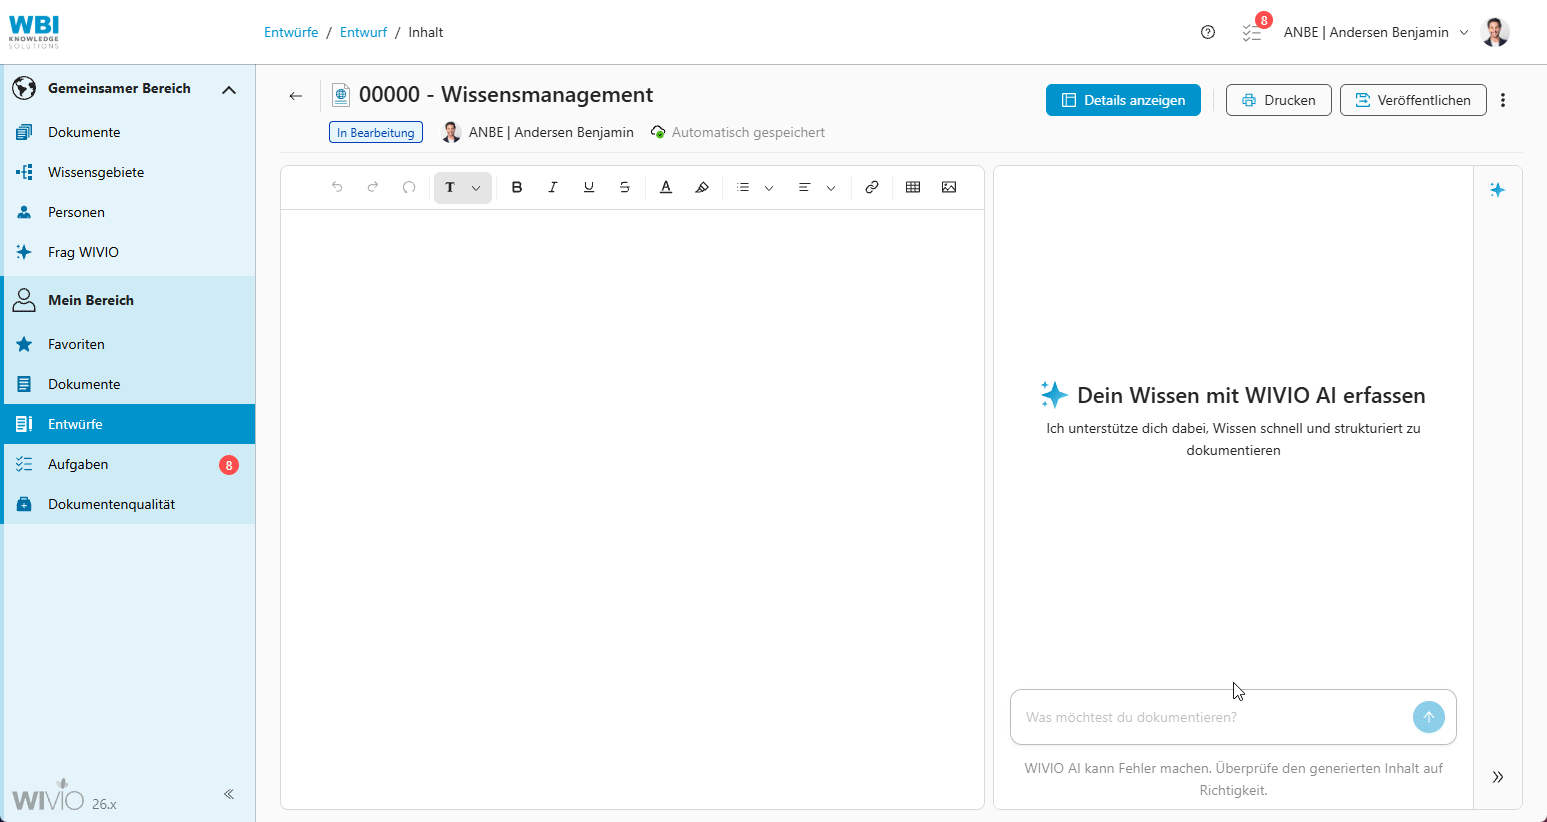Image resolution: width=1547 pixels, height=822 pixels.
Task: Toggle underline formatting
Action: point(589,187)
